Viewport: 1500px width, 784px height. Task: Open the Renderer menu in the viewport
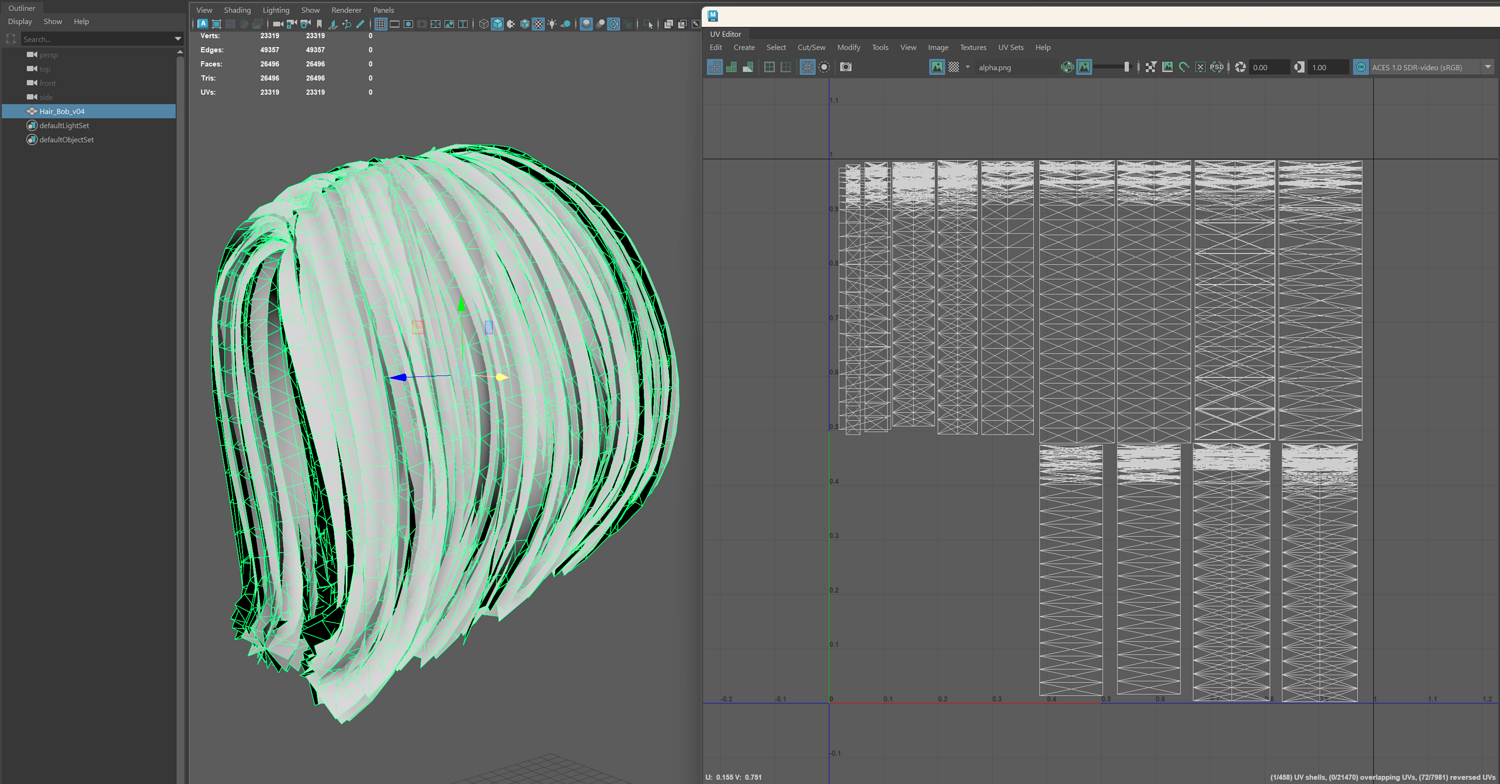pyautogui.click(x=346, y=10)
